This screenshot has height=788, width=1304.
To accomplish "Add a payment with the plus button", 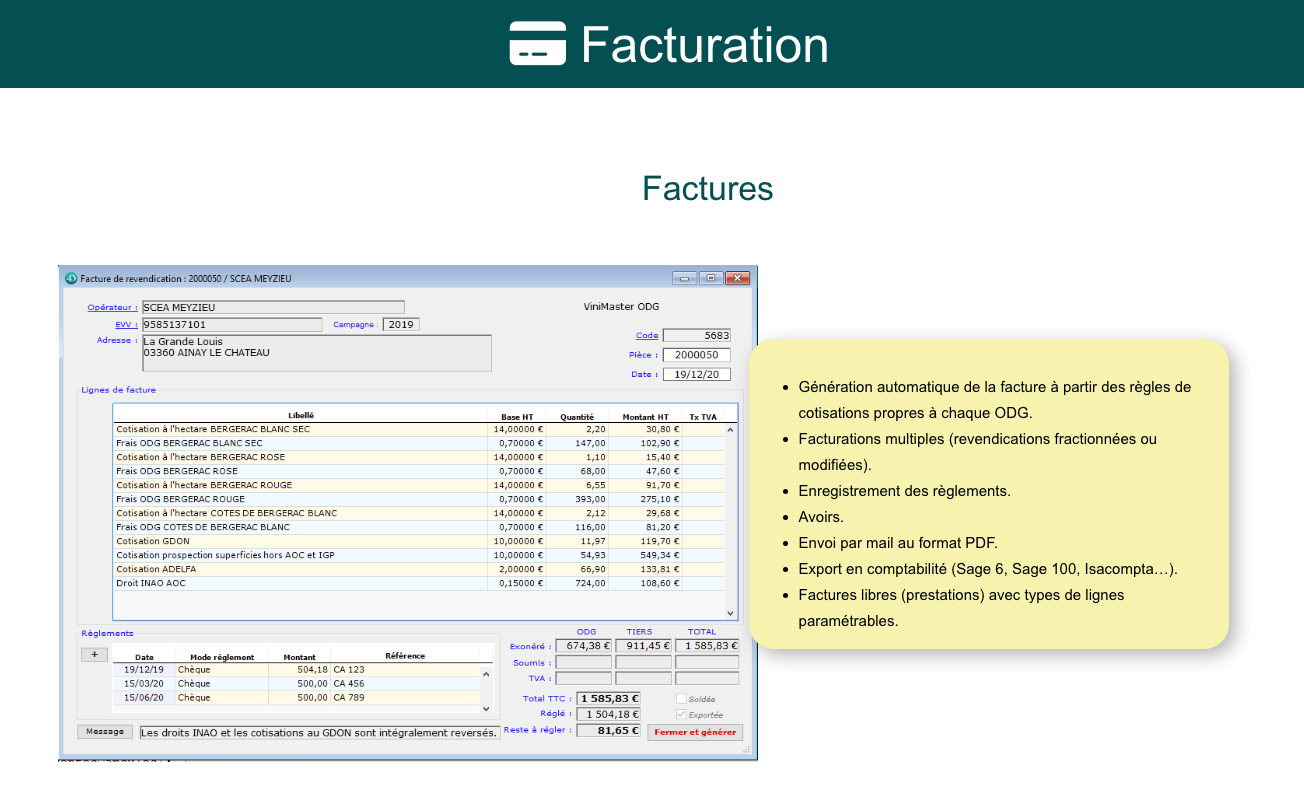I will pos(95,654).
